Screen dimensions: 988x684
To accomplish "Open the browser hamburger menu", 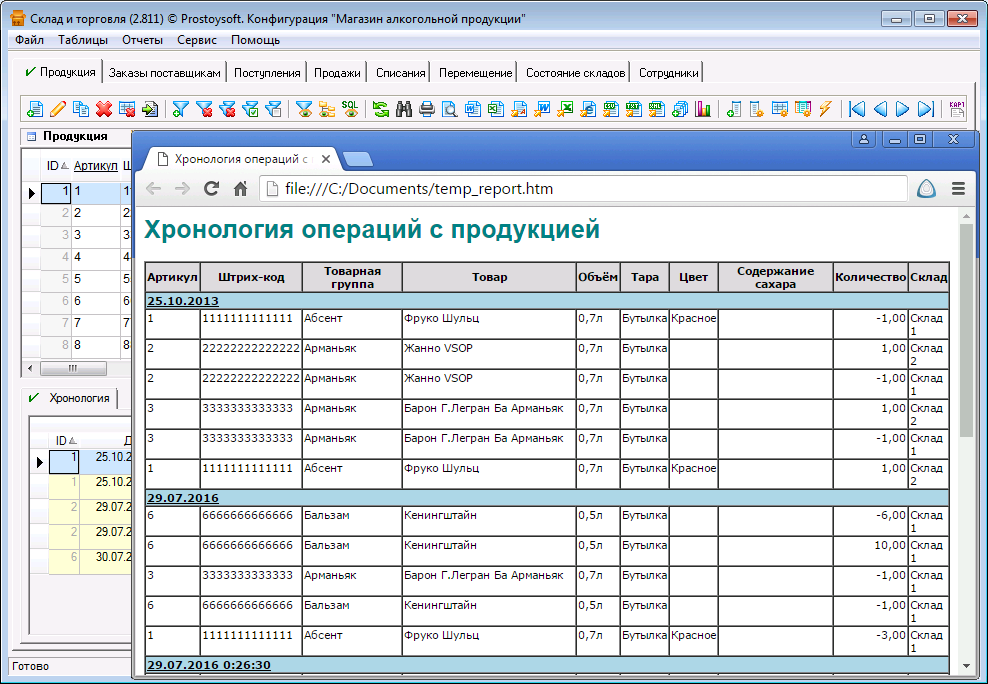I will point(958,188).
